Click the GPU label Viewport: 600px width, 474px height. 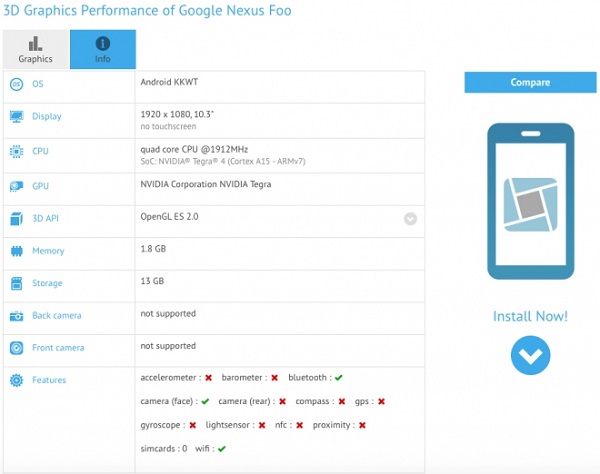coord(40,186)
